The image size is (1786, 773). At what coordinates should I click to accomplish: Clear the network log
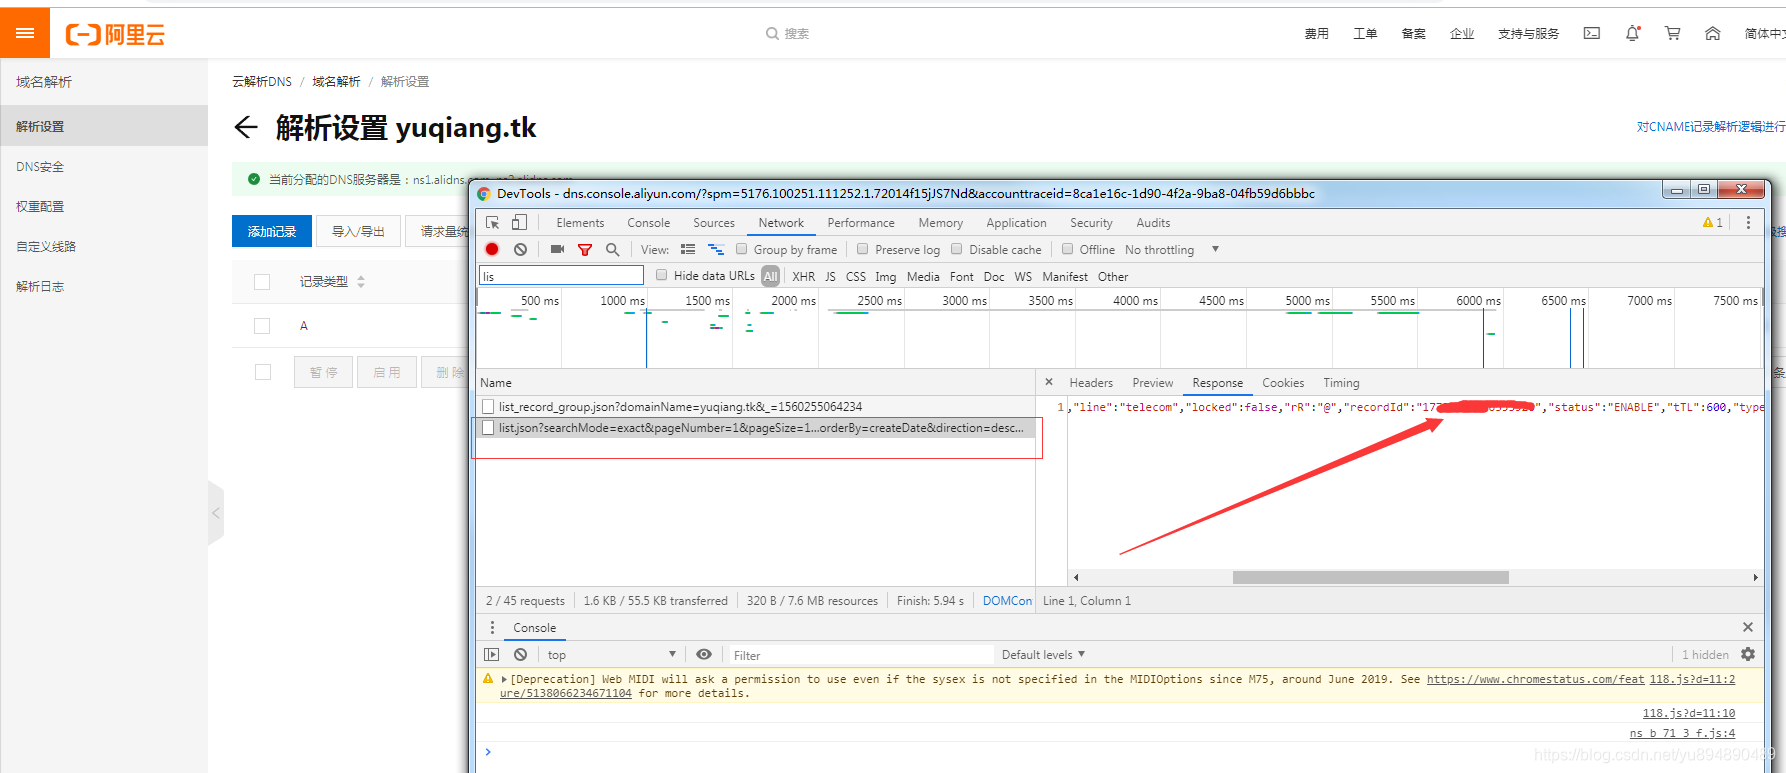(520, 249)
